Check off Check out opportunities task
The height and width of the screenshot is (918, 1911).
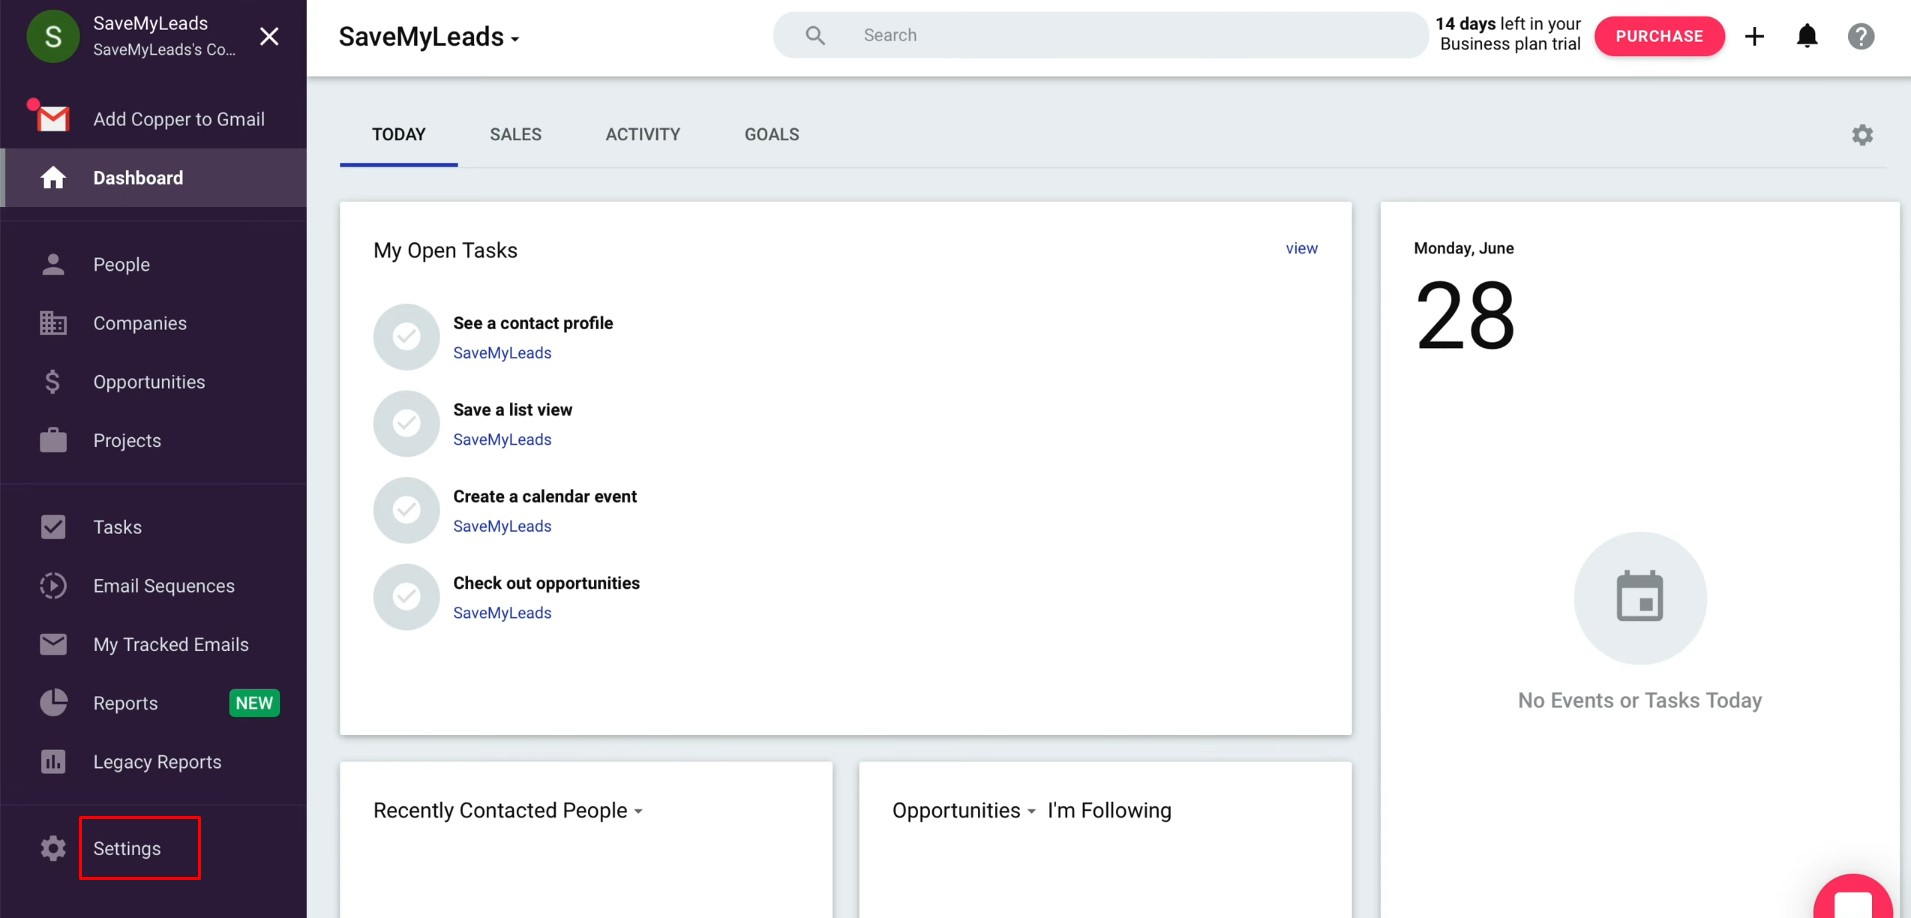[x=406, y=597]
